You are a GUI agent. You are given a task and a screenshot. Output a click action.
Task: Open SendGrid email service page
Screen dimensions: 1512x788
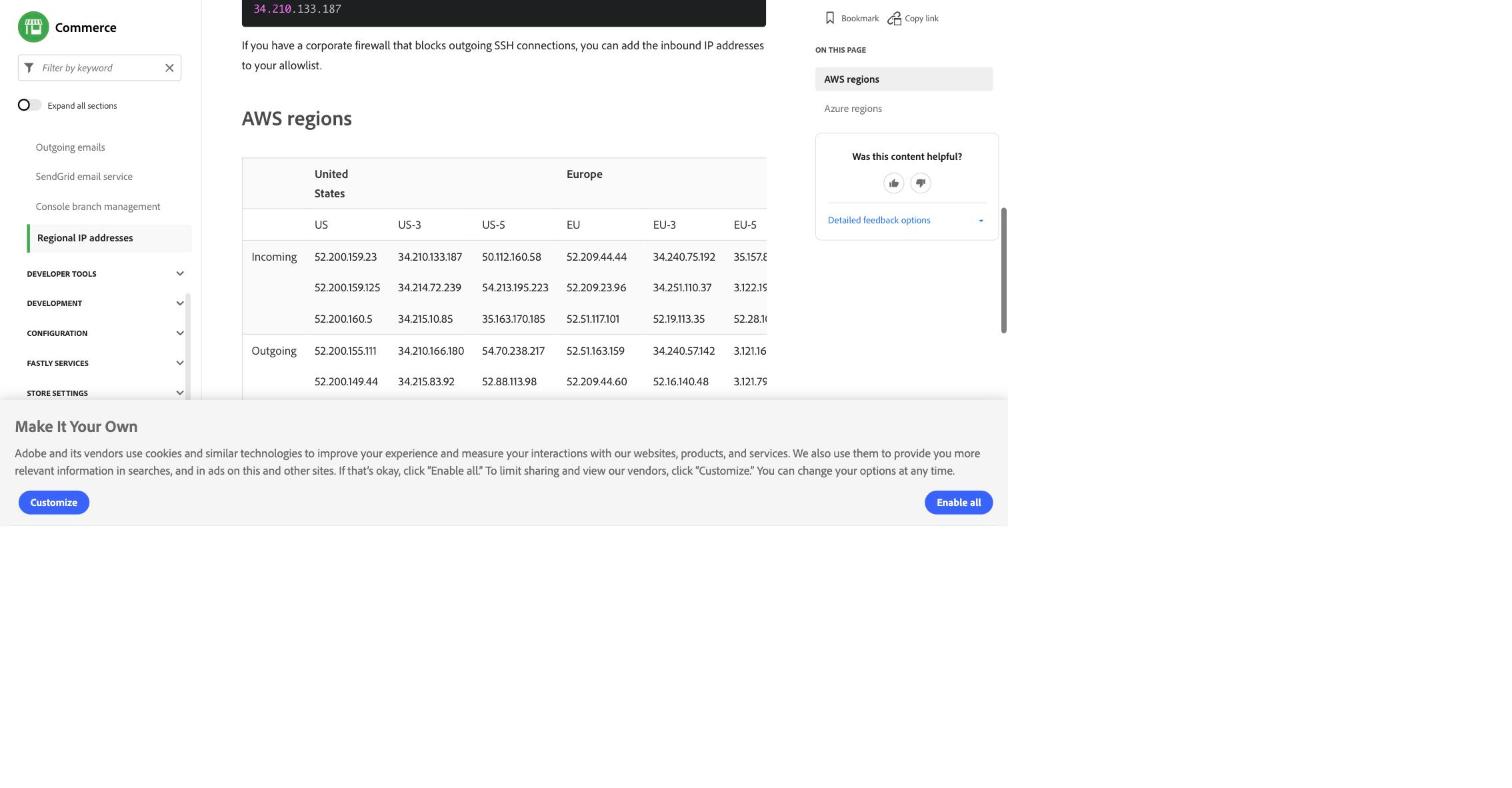[84, 177]
